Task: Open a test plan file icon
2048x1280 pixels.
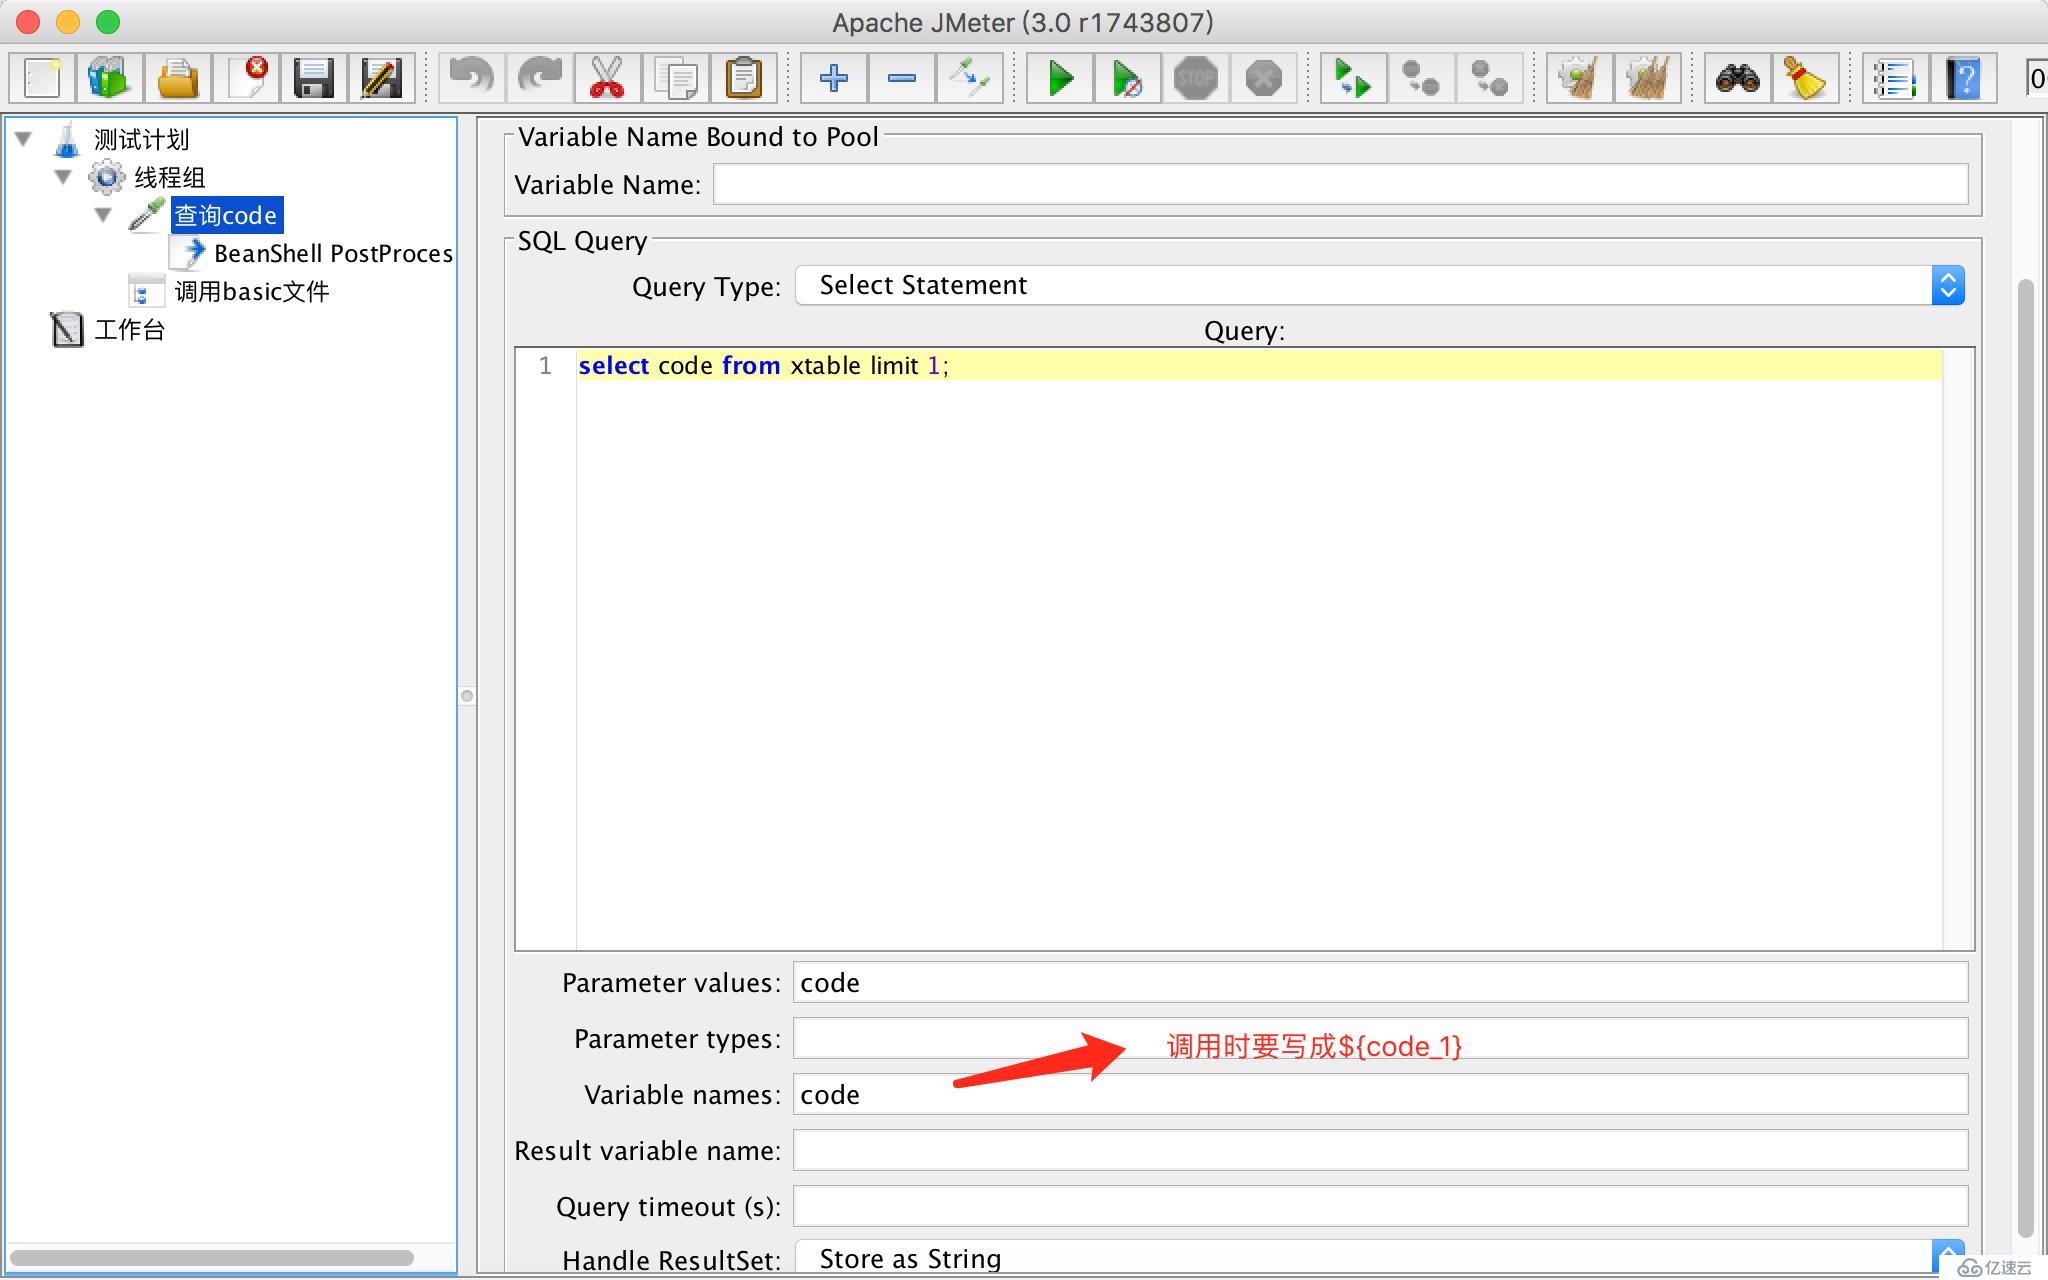Action: [x=178, y=78]
